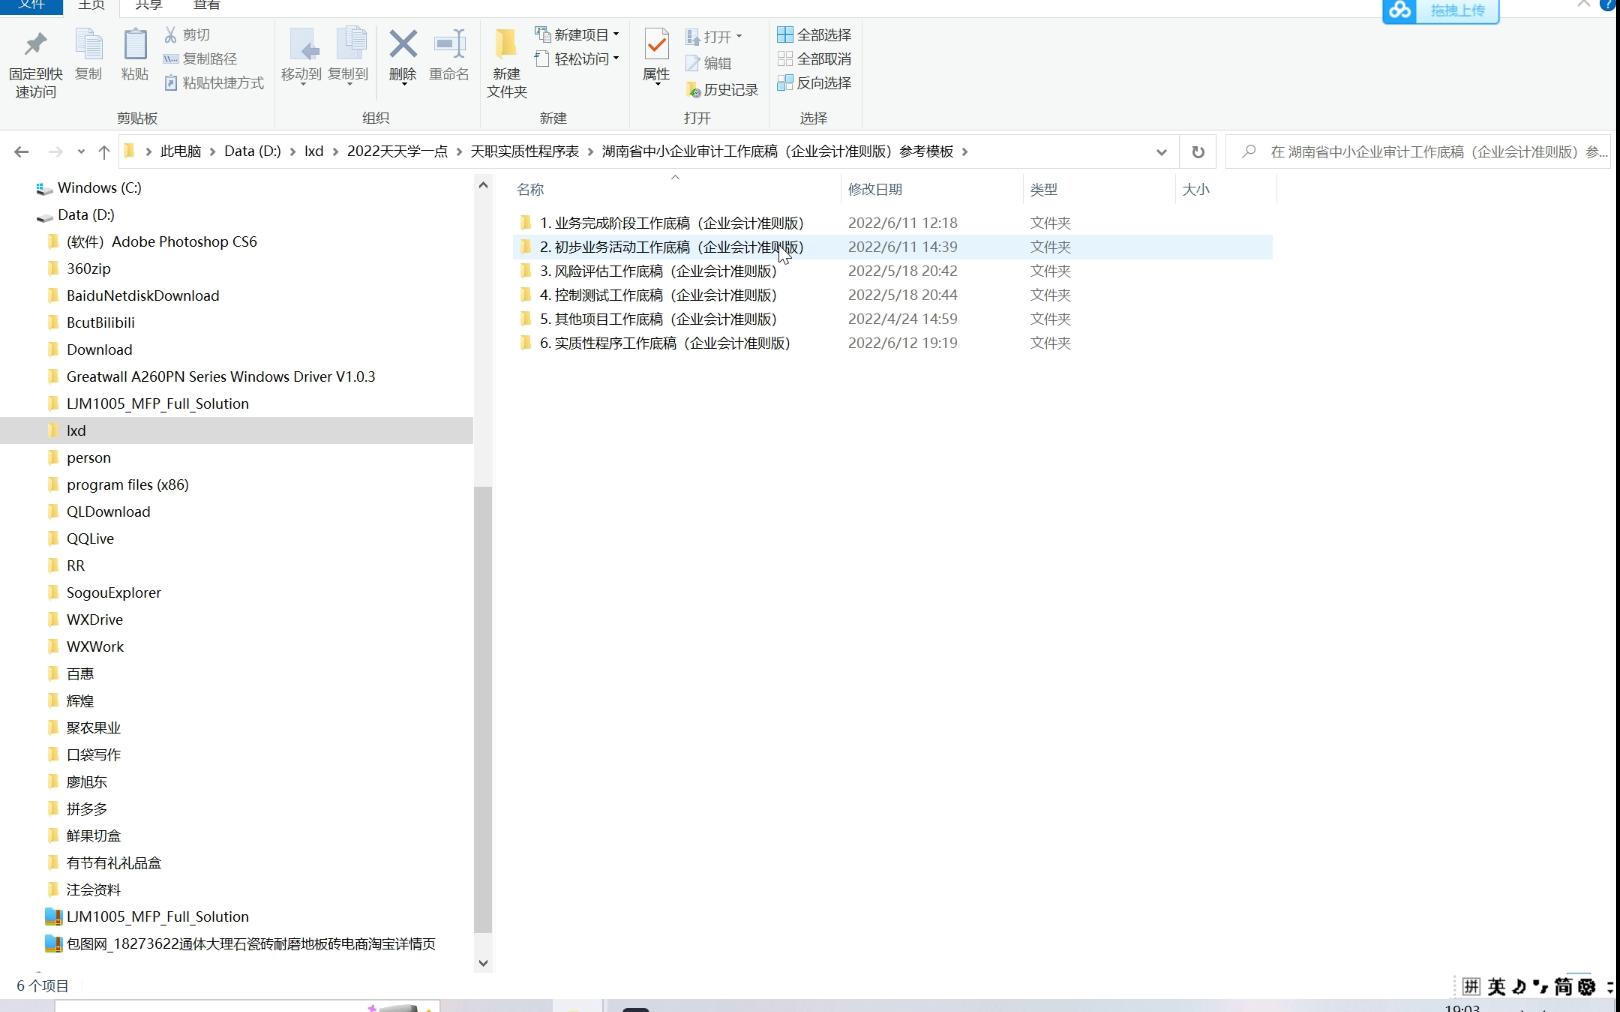Click 天职实质性程序表 breadcrumb
The width and height of the screenshot is (1620, 1012).
tap(525, 152)
